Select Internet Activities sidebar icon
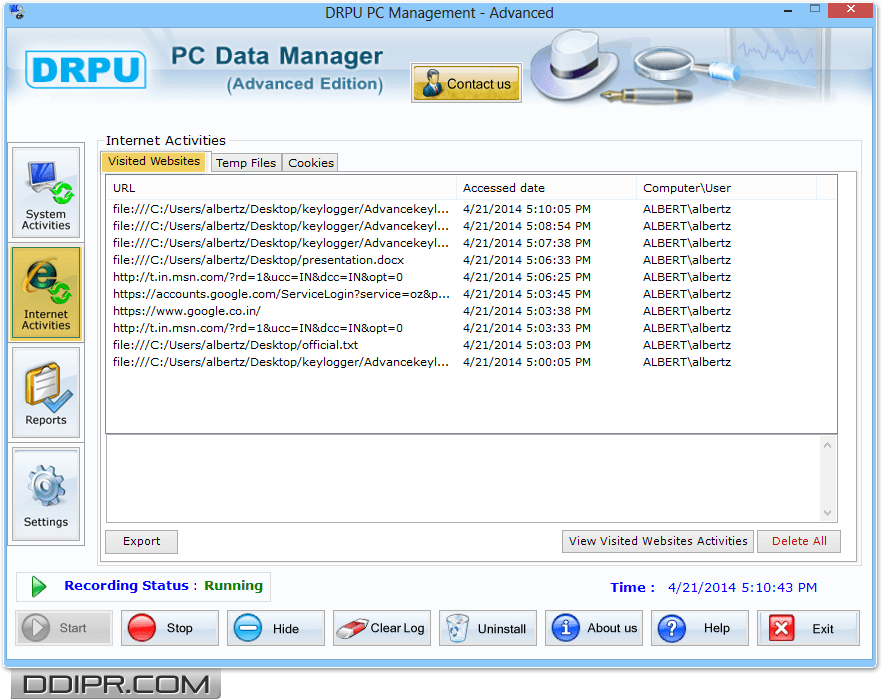The width and height of the screenshot is (882, 699). click(46, 293)
